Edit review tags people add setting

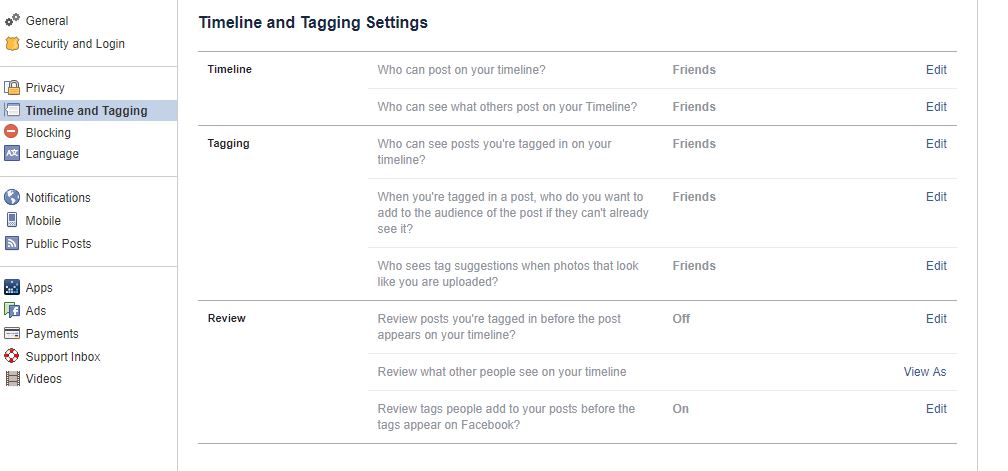(936, 409)
